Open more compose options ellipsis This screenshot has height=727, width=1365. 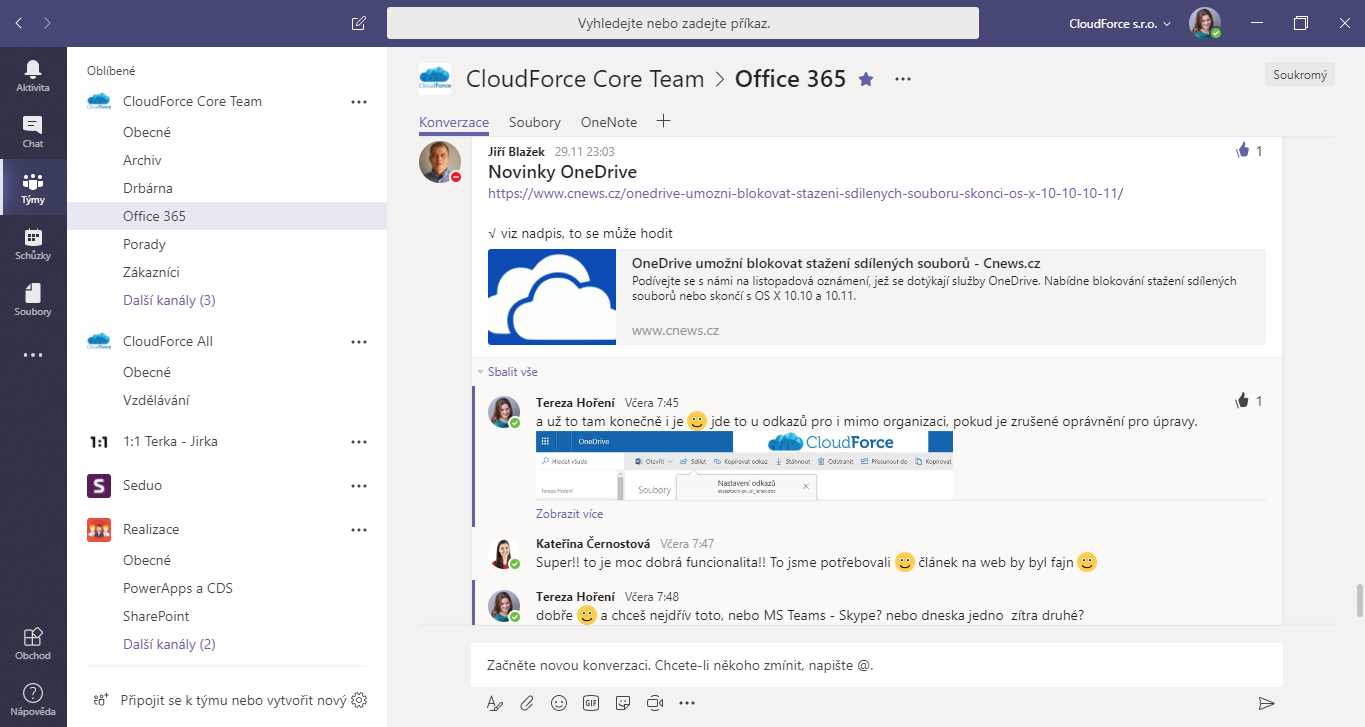pos(687,703)
